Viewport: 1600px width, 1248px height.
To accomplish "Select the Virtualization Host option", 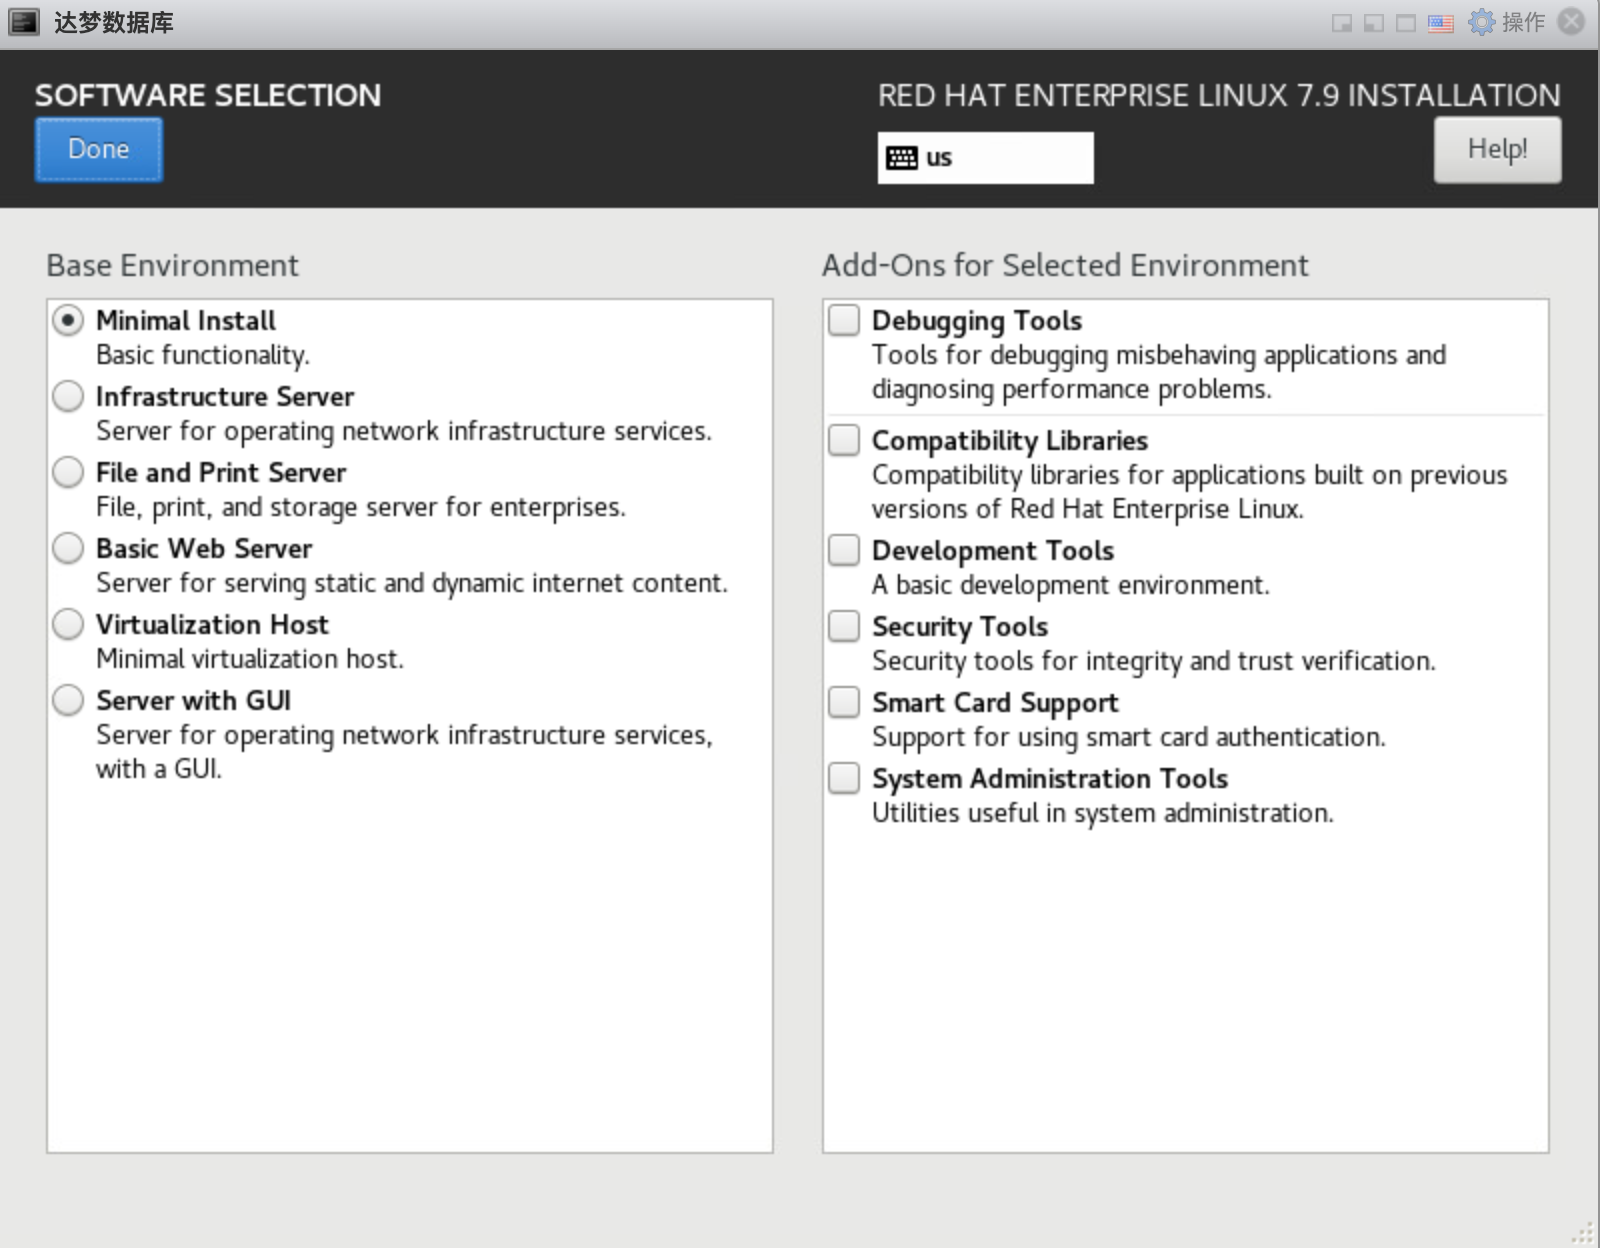I will (68, 625).
